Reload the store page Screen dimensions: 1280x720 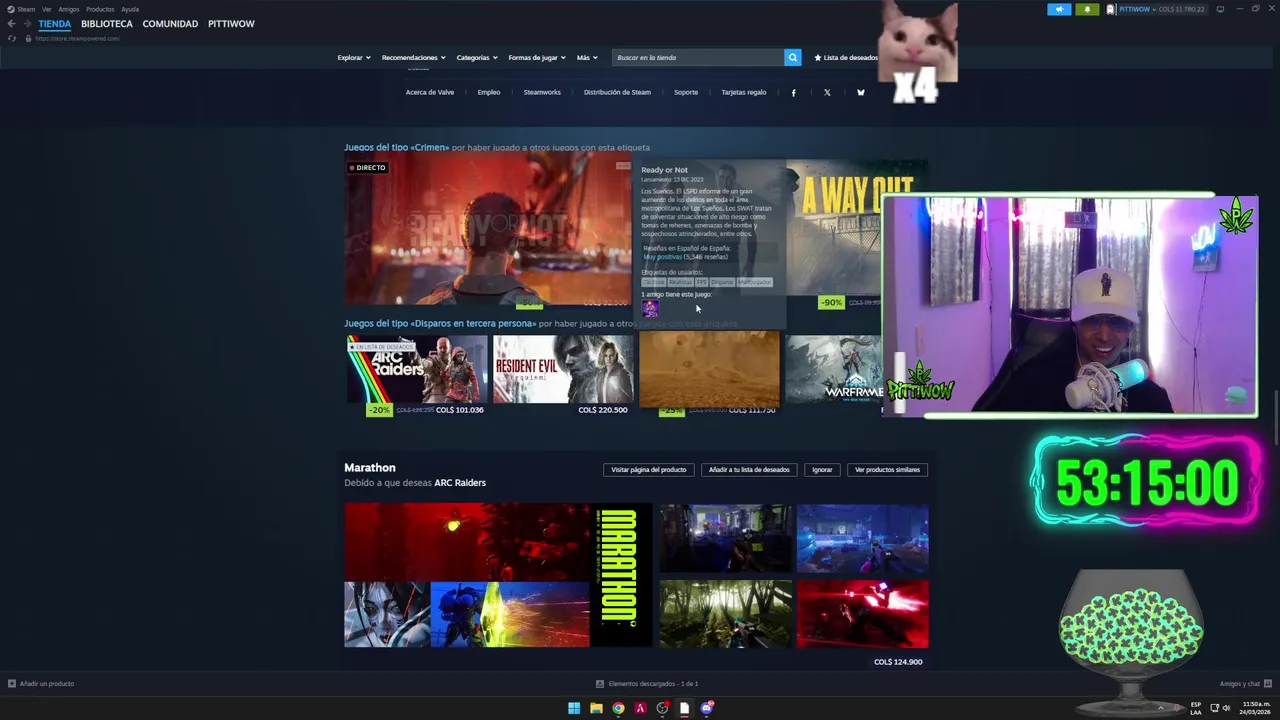(x=11, y=38)
